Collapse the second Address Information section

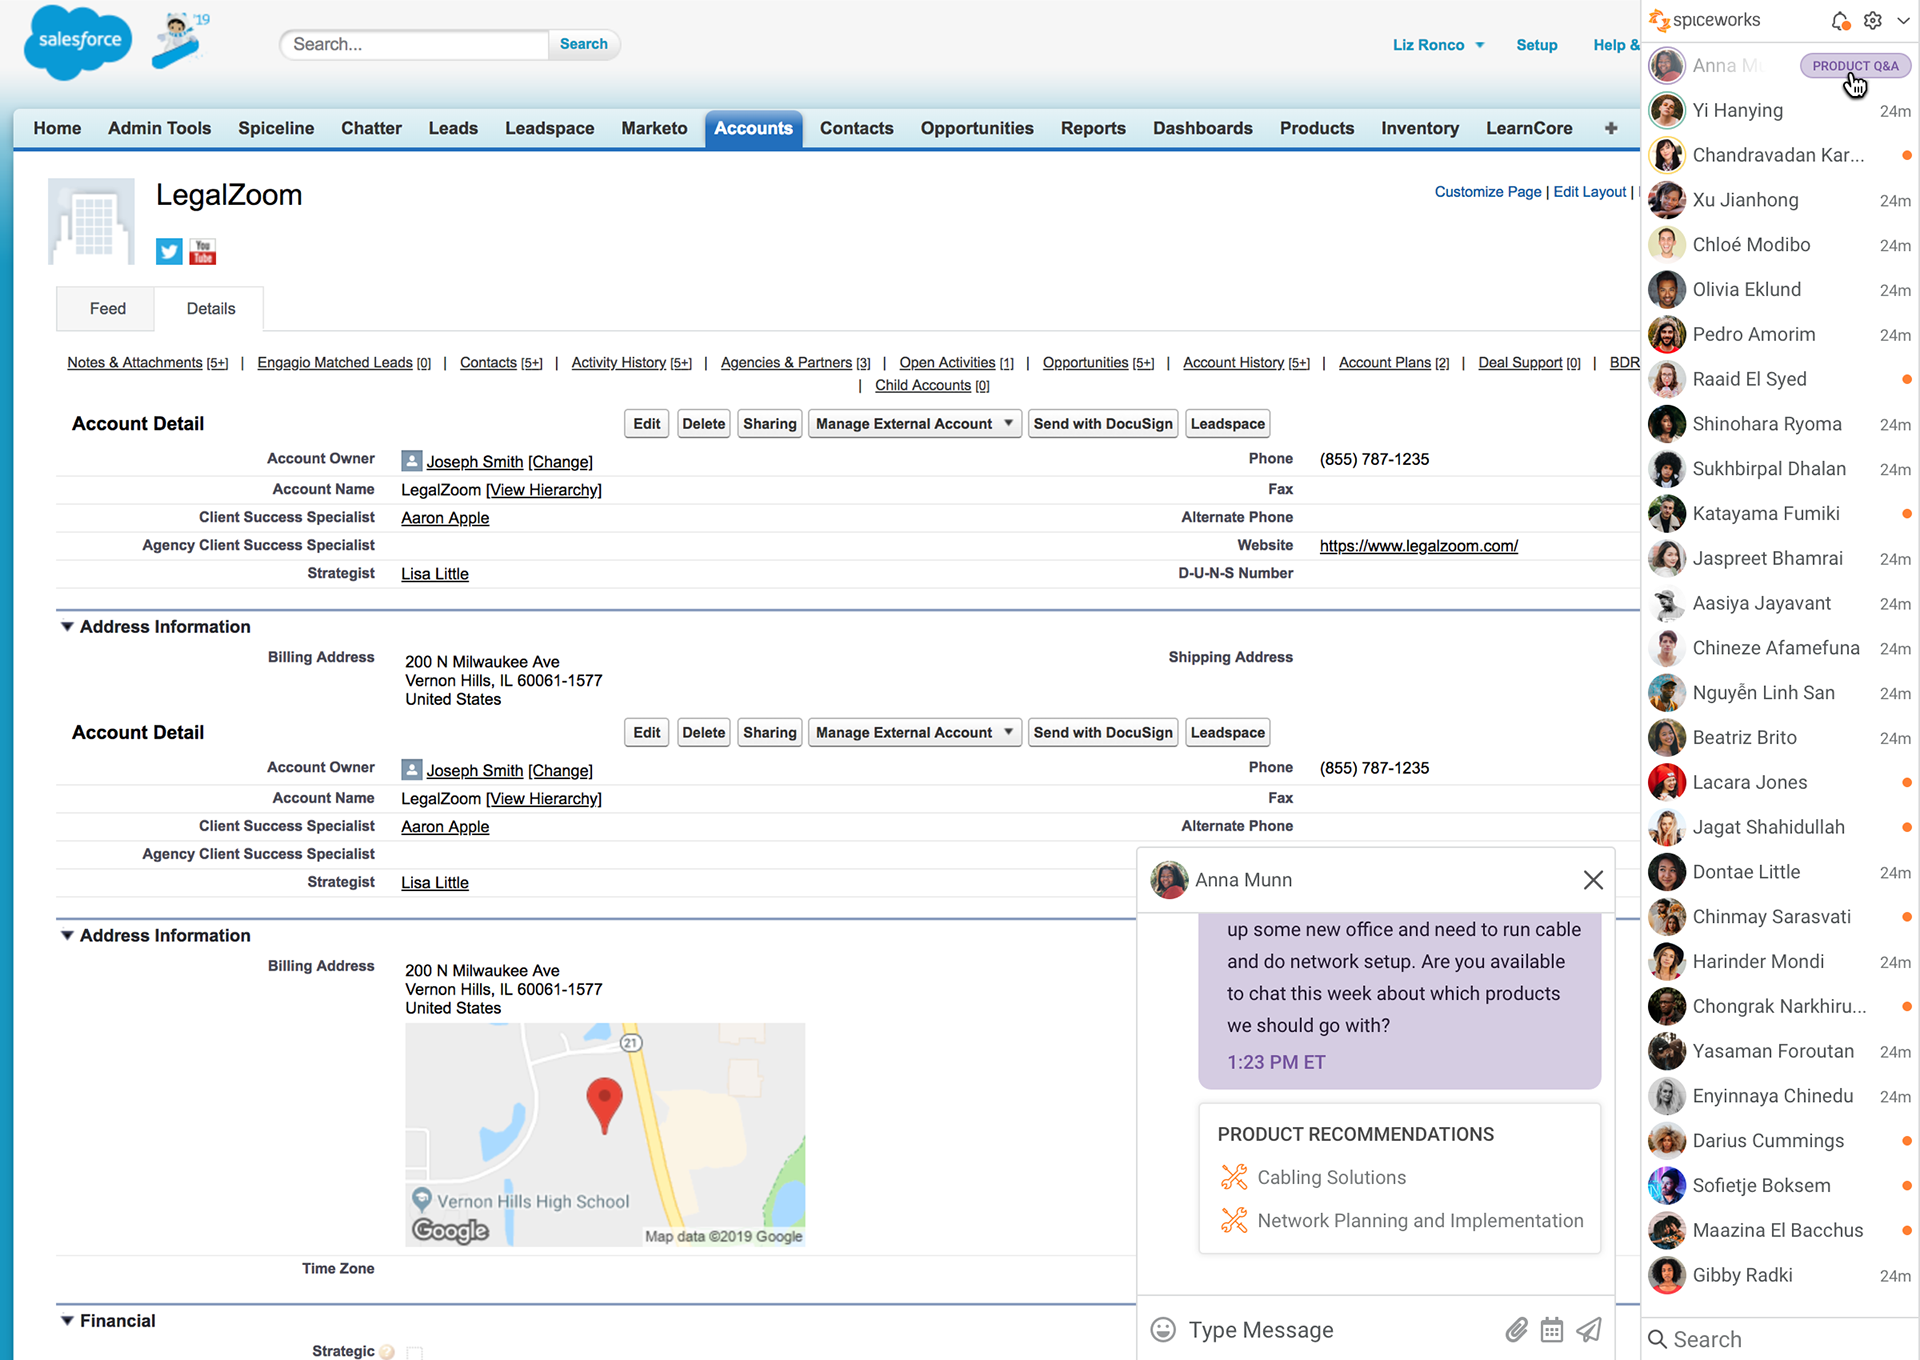click(67, 936)
